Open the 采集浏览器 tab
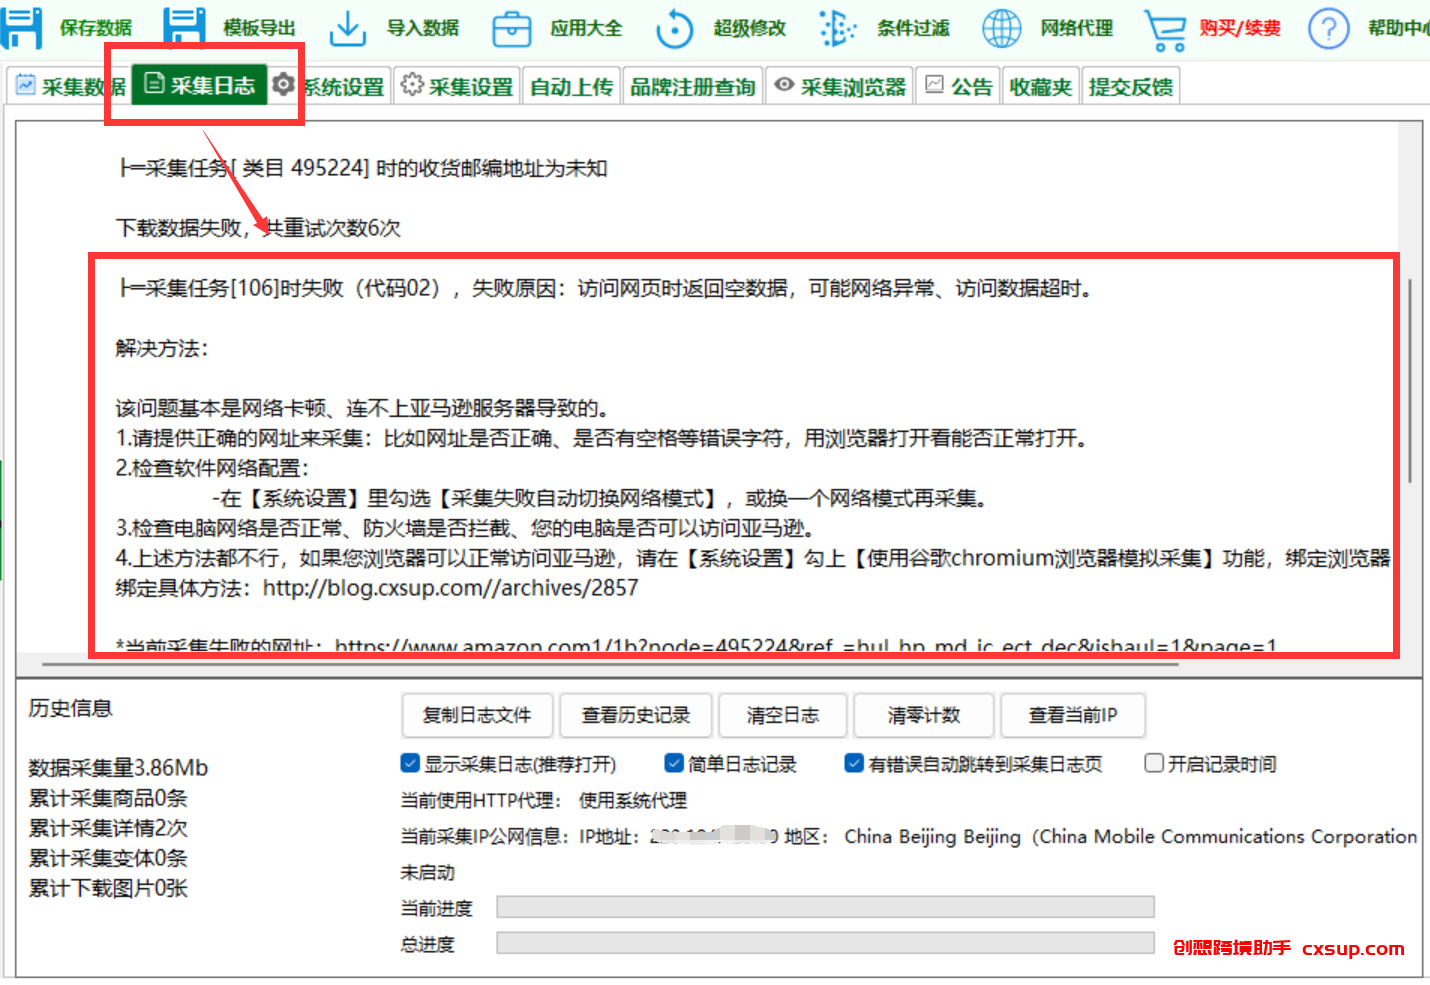1430x985 pixels. click(x=840, y=87)
